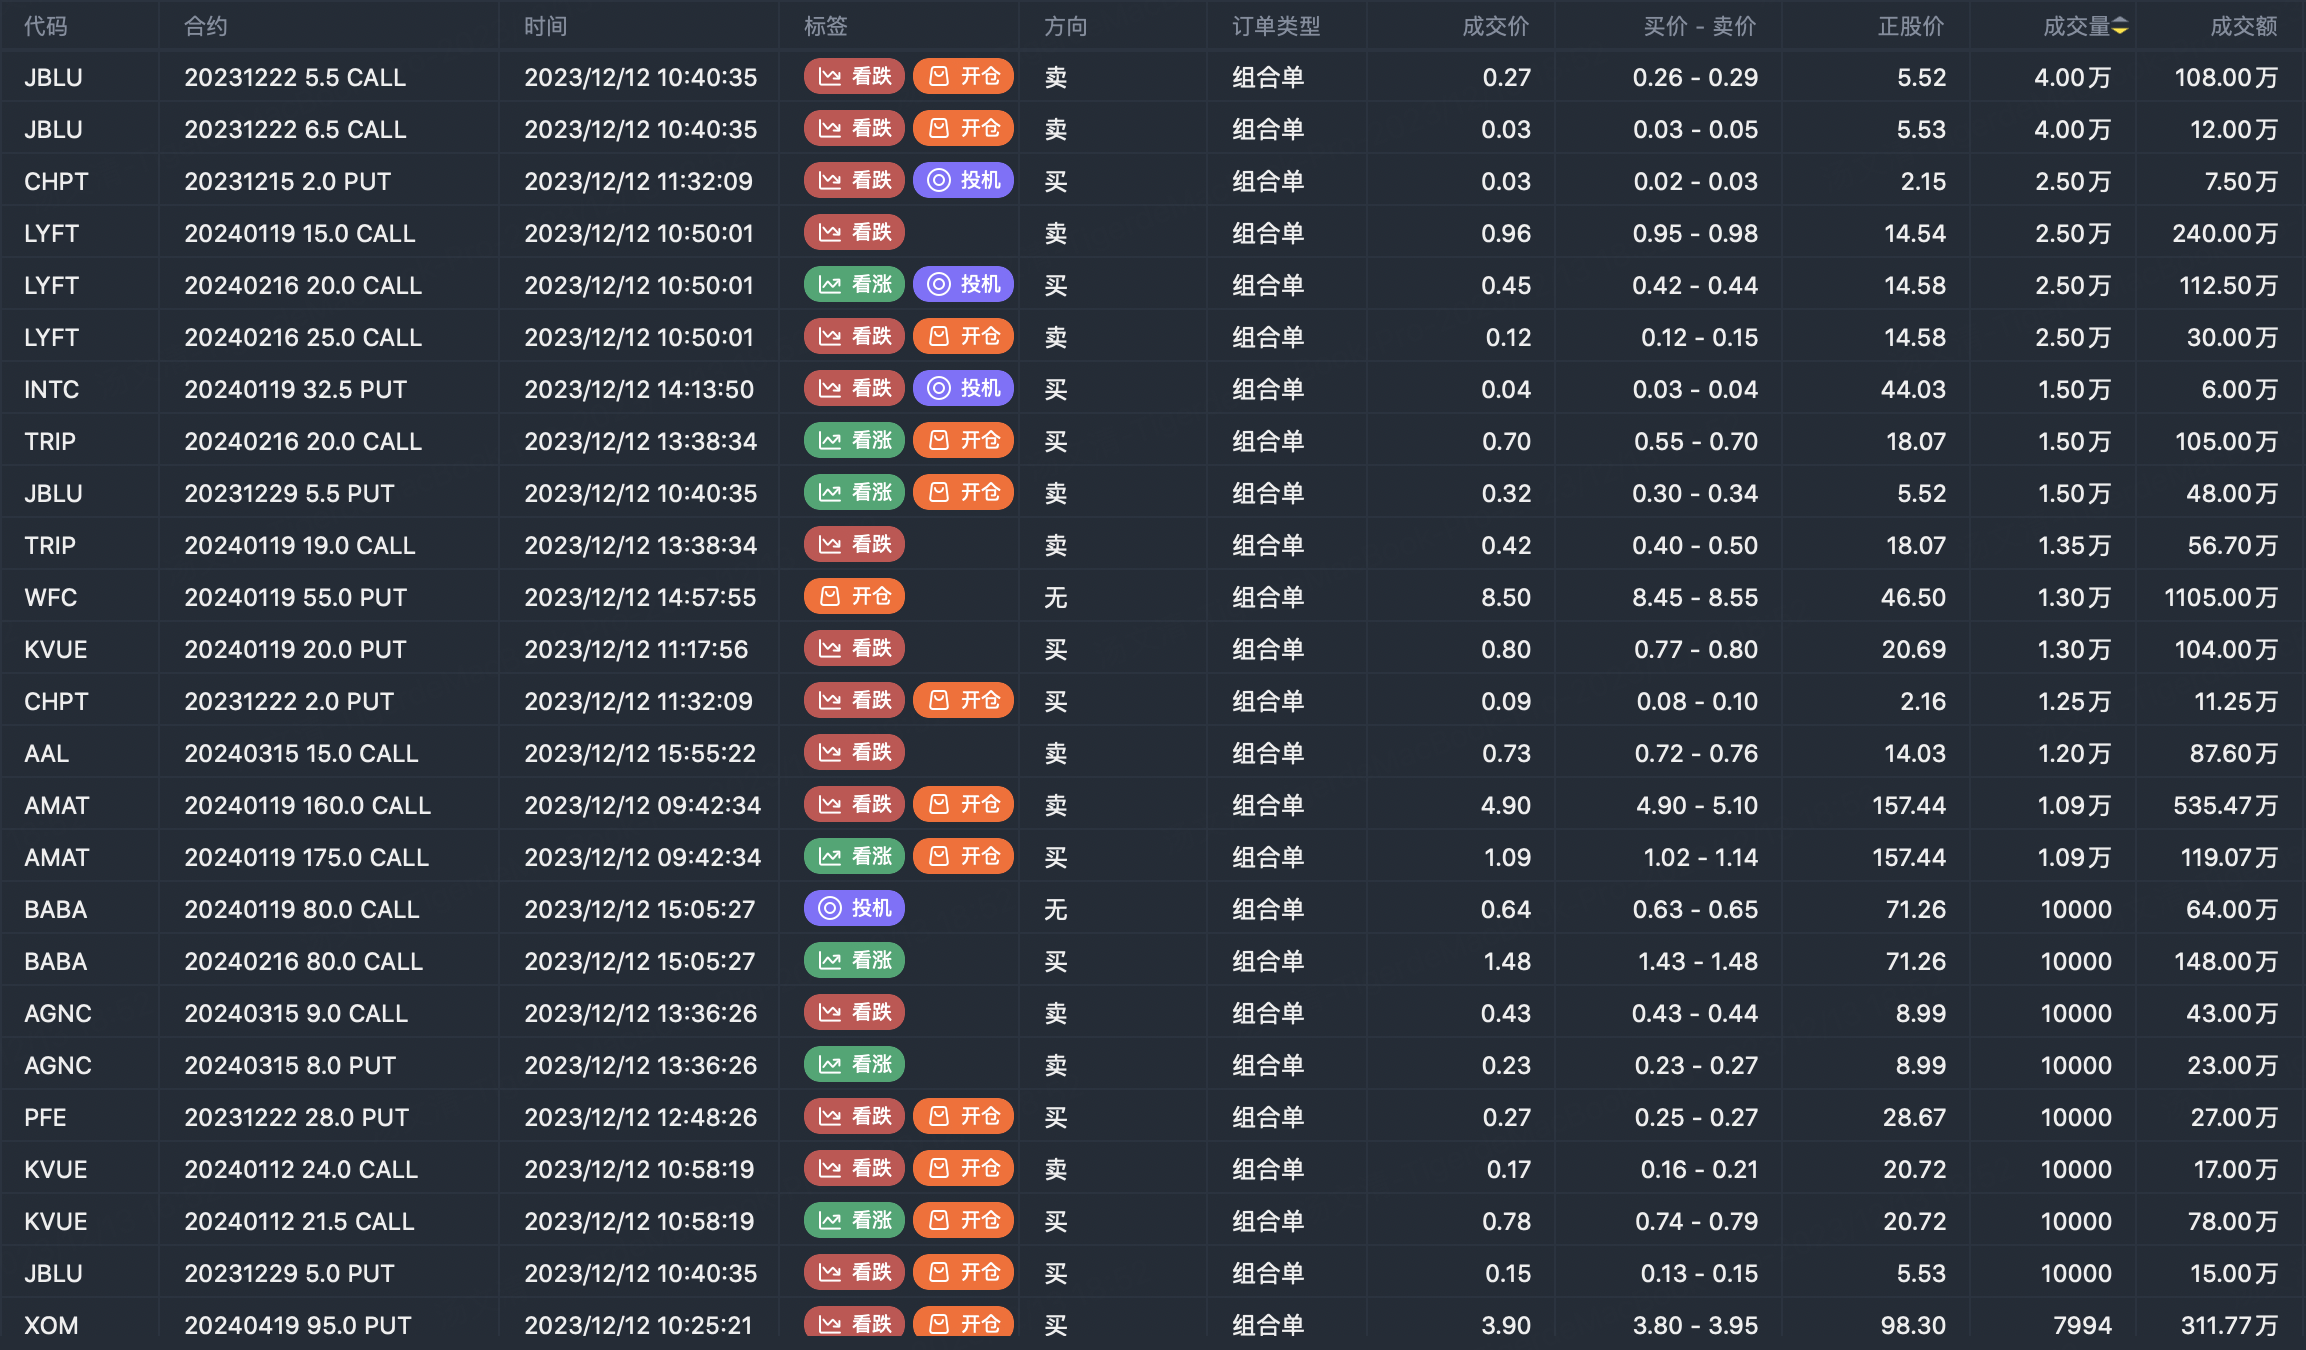Image resolution: width=2306 pixels, height=1350 pixels.
Task: Click 投机 tag on BABA 20240119 row
Action: point(854,909)
